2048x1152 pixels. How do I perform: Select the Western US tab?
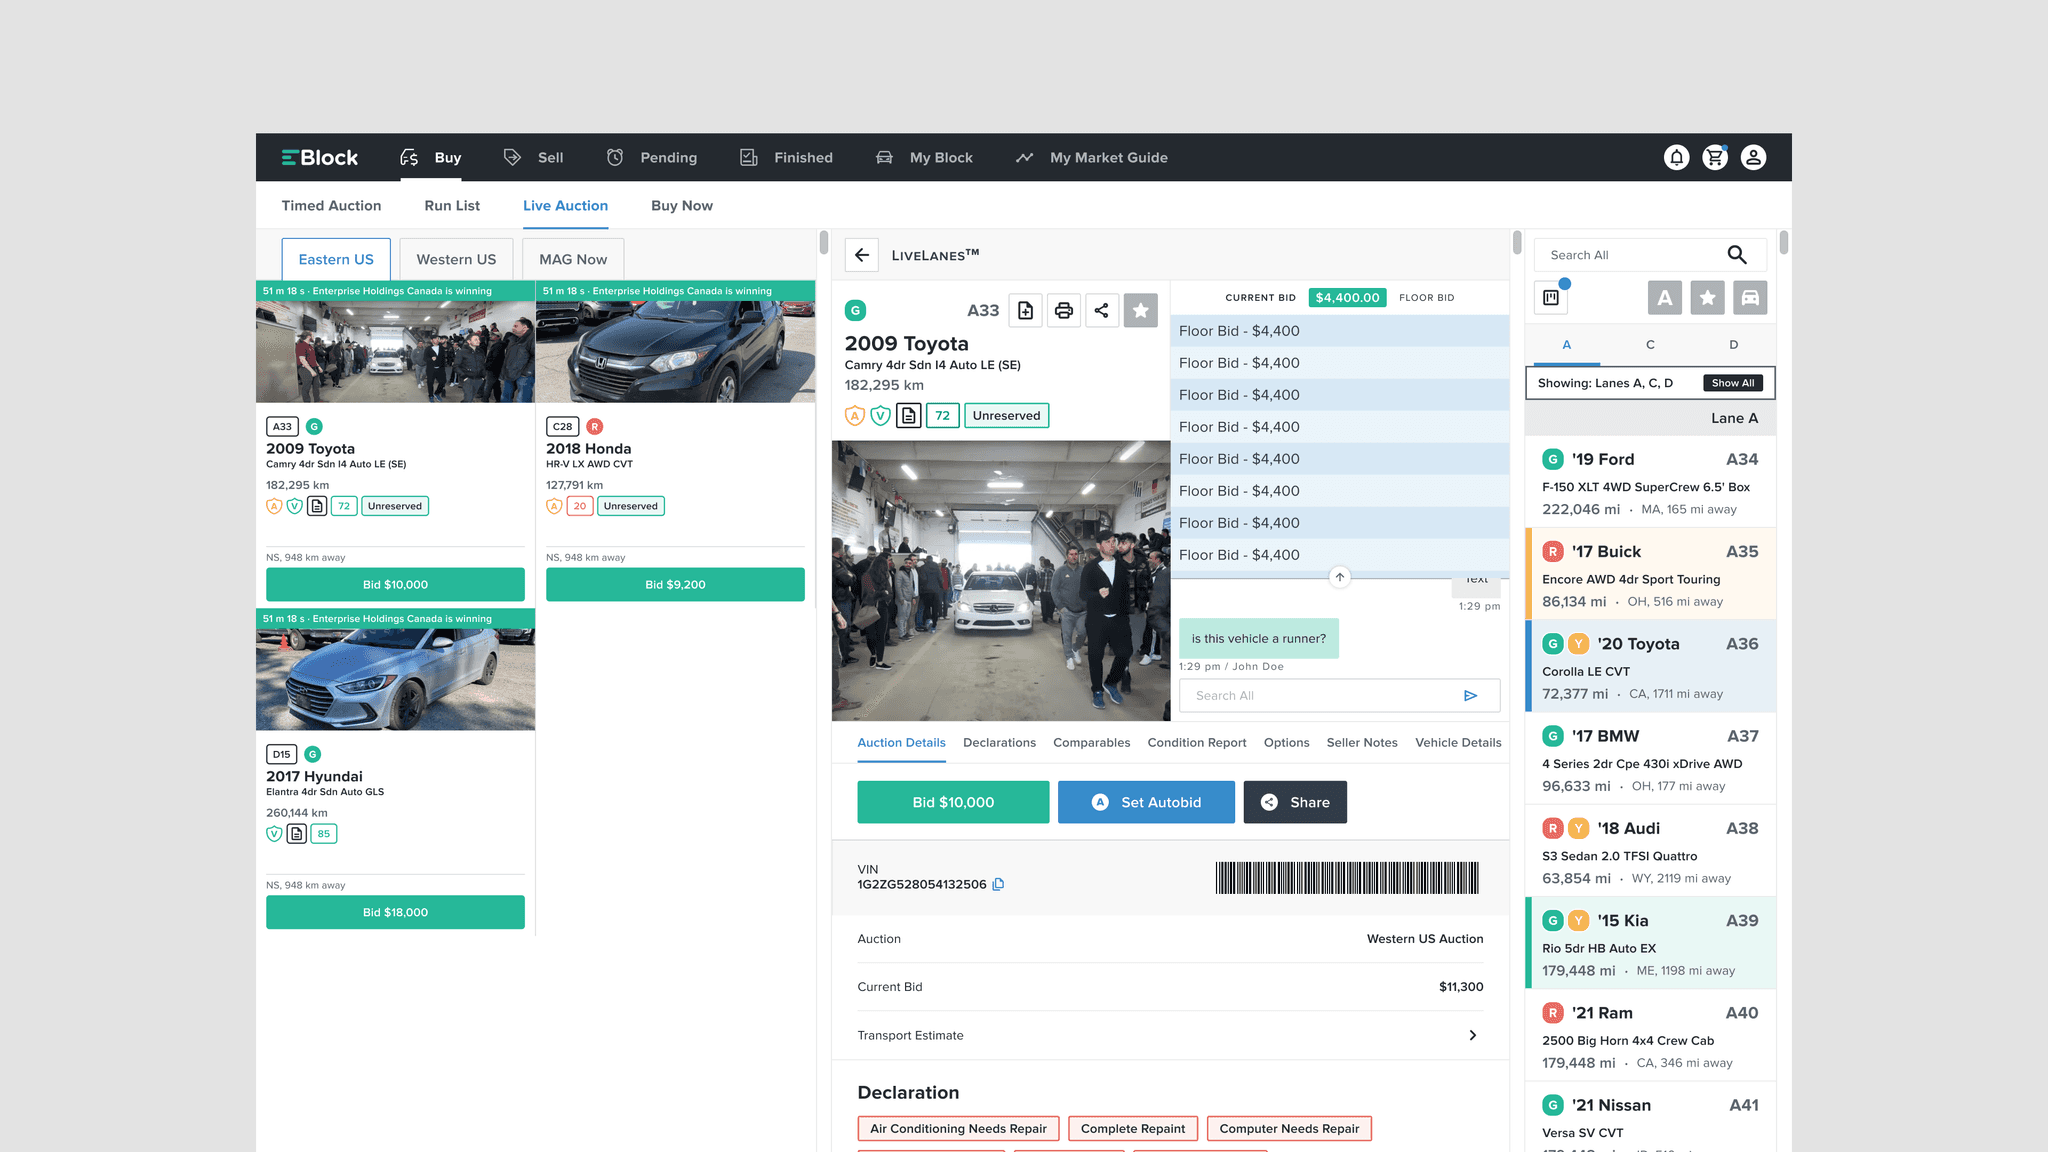[x=456, y=259]
